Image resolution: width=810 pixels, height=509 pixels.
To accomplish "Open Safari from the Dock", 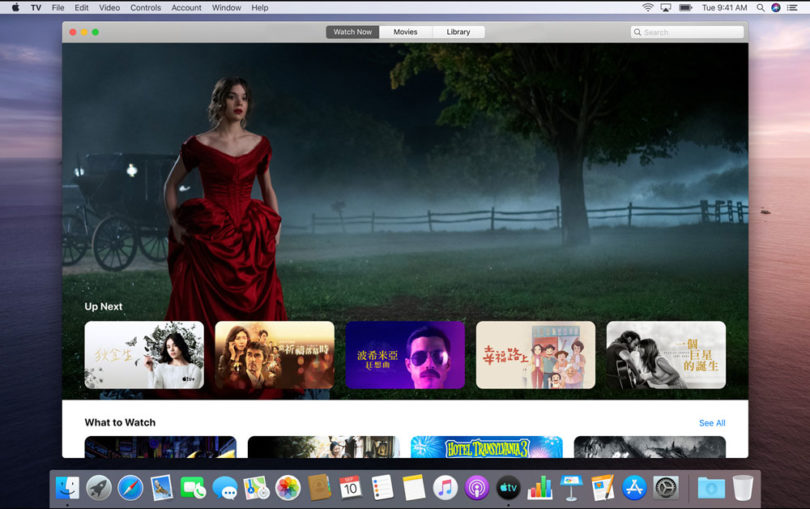I will click(x=130, y=488).
